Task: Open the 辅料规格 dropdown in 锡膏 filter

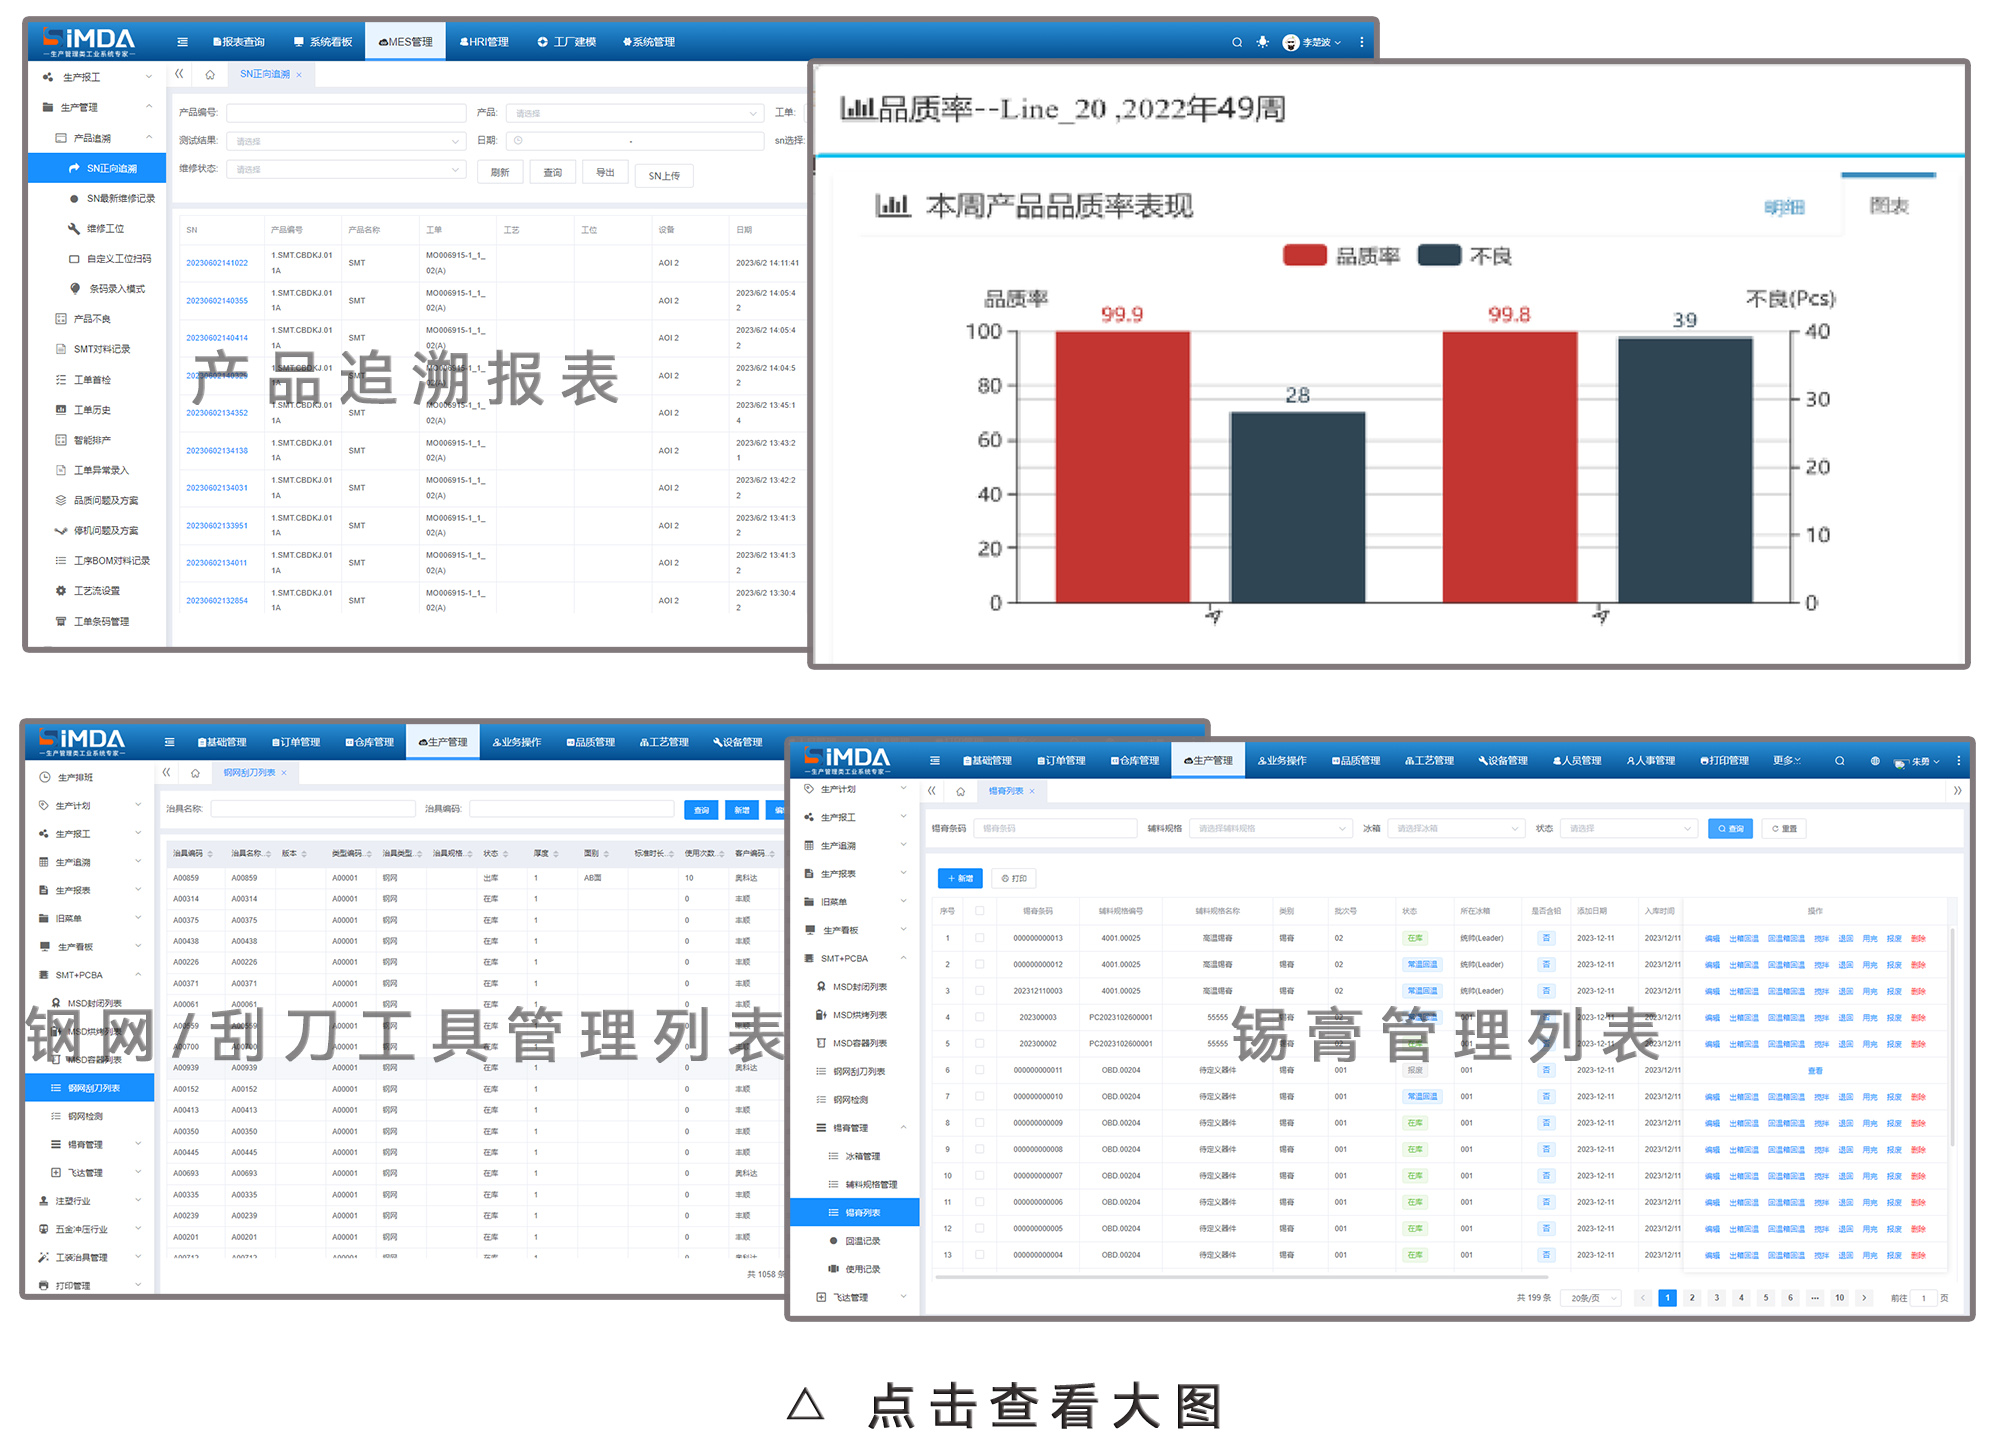Action: pos(1271,829)
